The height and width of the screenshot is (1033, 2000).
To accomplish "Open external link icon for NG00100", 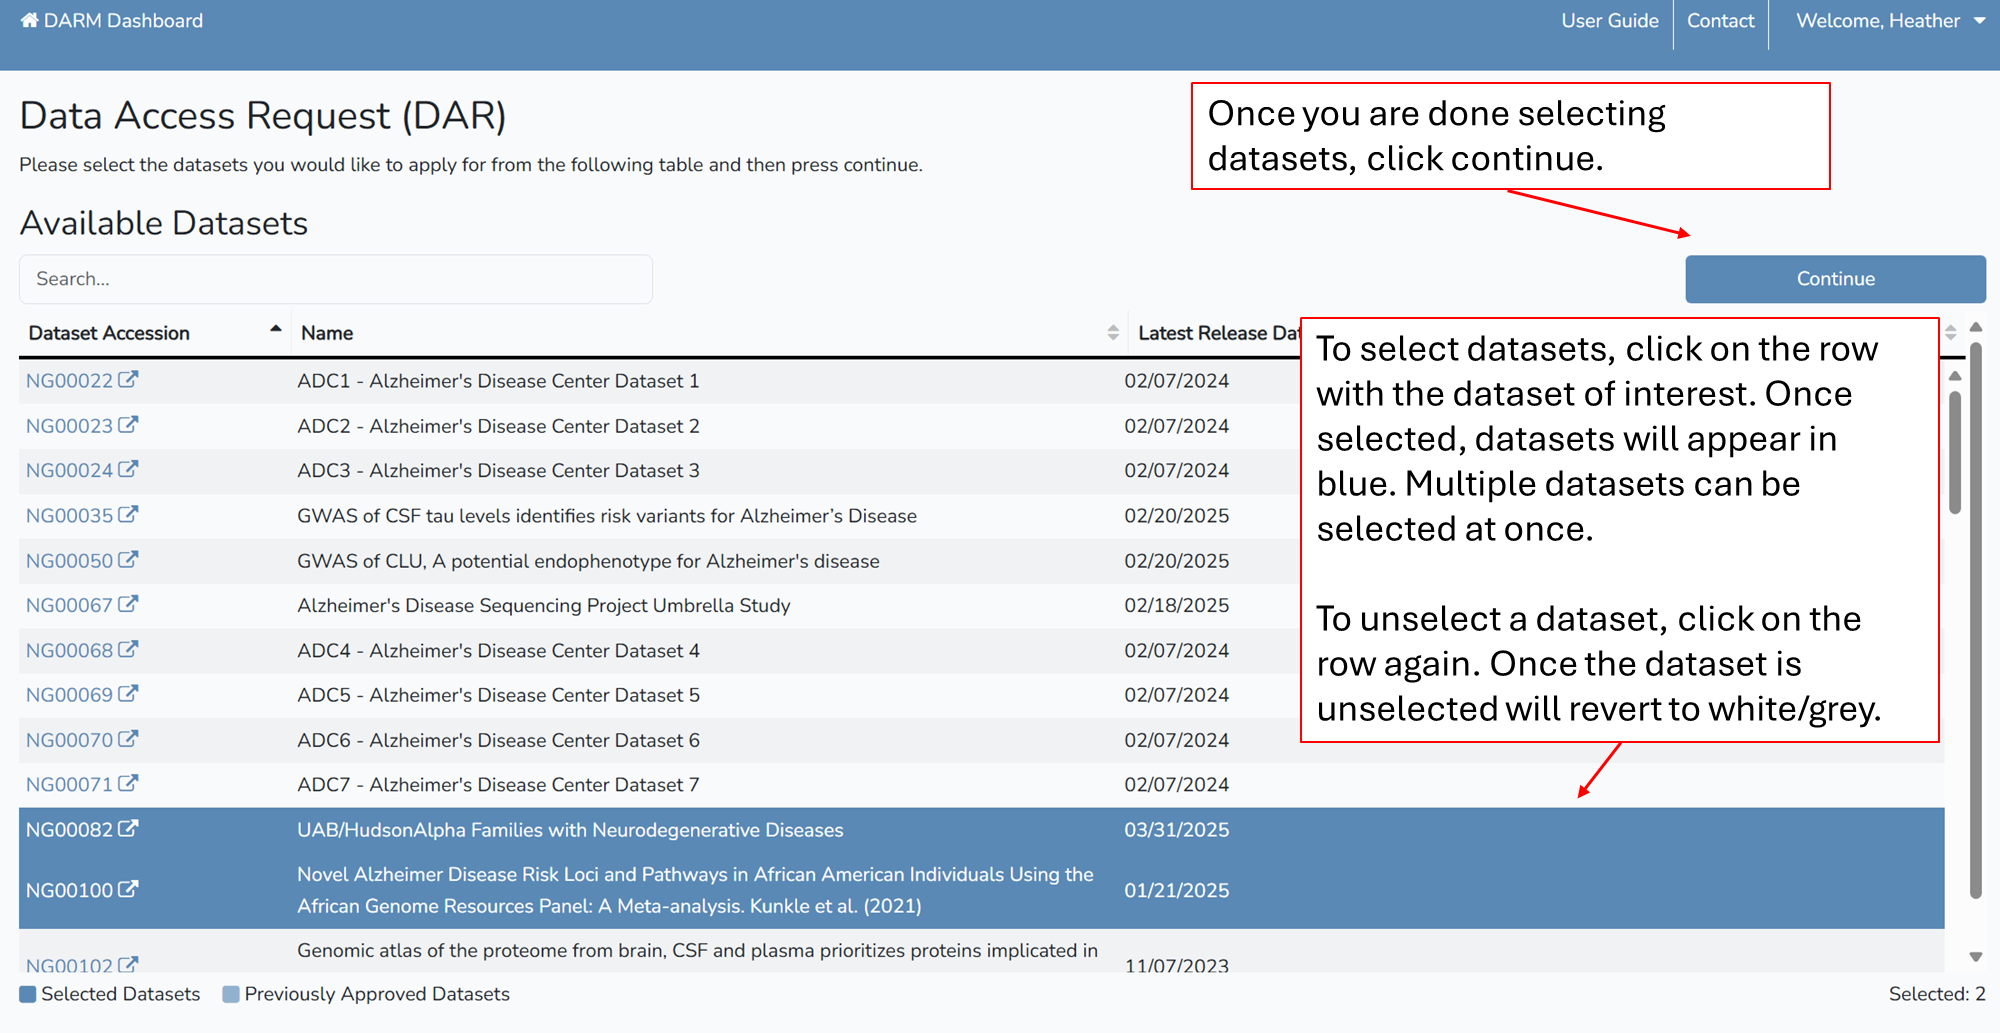I will tap(128, 889).
